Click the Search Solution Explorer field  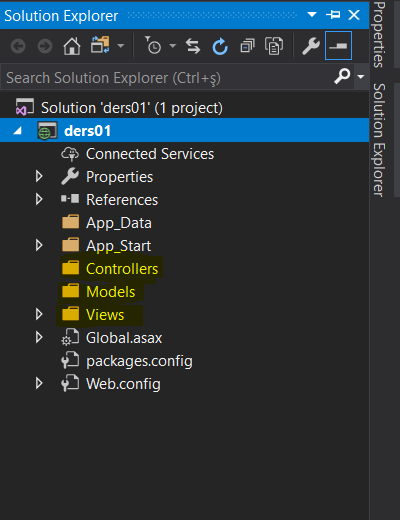[167, 77]
